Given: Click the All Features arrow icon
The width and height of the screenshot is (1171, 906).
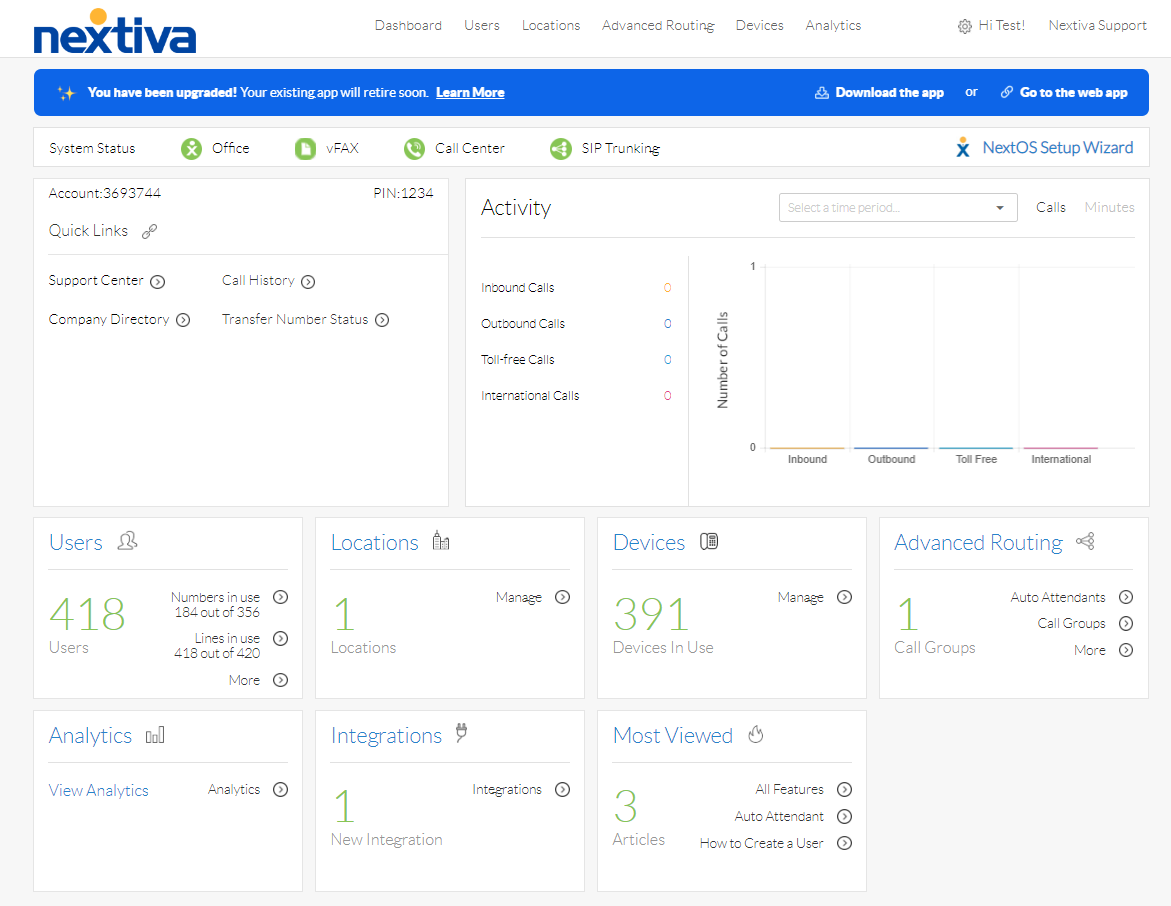Looking at the screenshot, I should [844, 789].
